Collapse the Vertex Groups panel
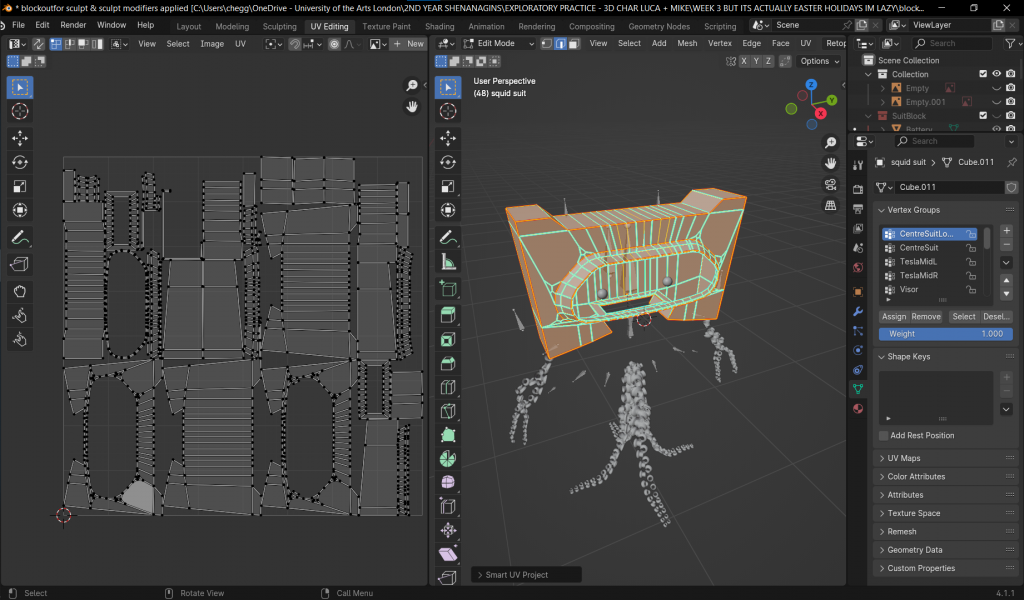The image size is (1024, 600). pyautogui.click(x=945, y=210)
